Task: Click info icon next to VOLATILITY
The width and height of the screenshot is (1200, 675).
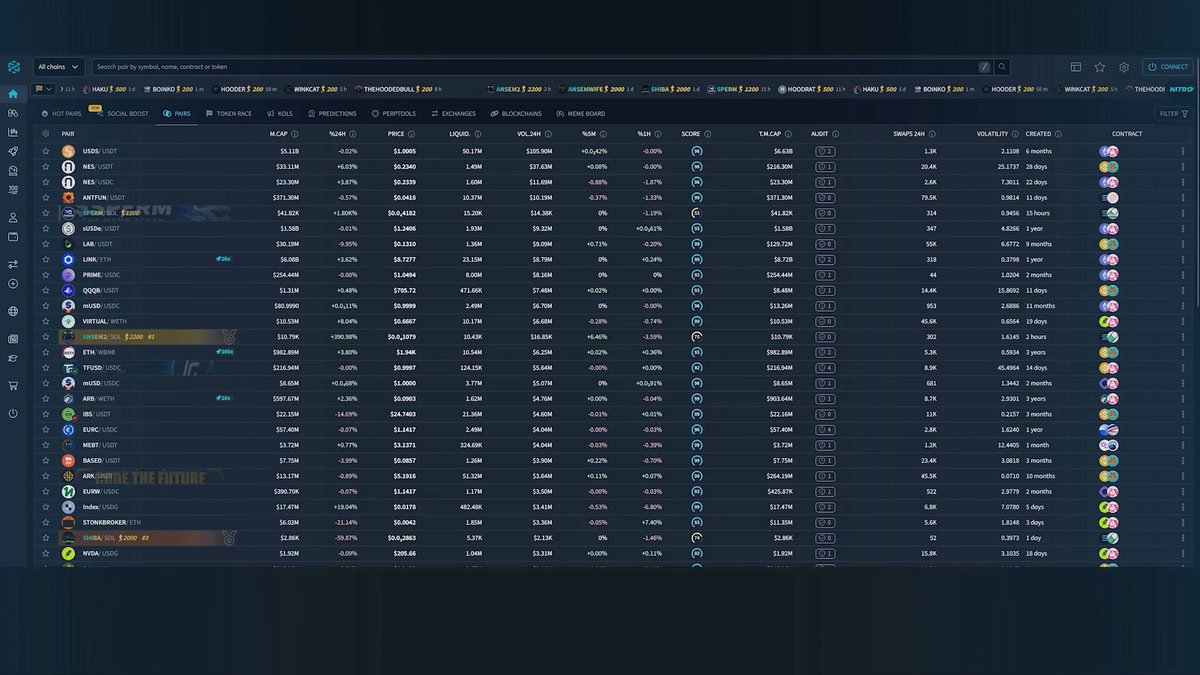Action: tap(1015, 133)
